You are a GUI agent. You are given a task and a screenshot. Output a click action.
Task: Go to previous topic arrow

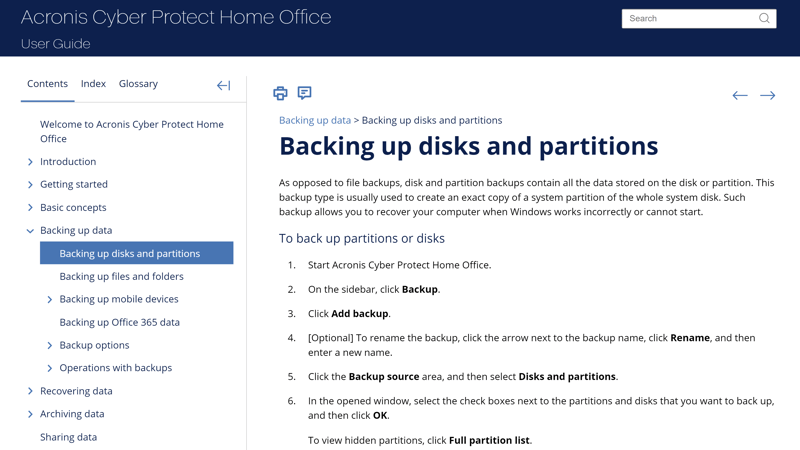pyautogui.click(x=740, y=95)
